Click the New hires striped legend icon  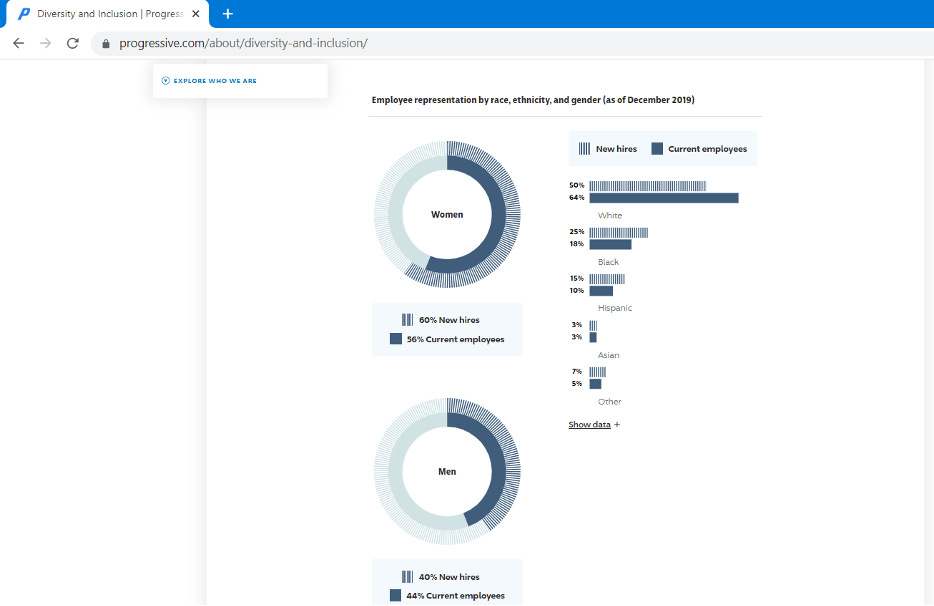[x=584, y=148]
